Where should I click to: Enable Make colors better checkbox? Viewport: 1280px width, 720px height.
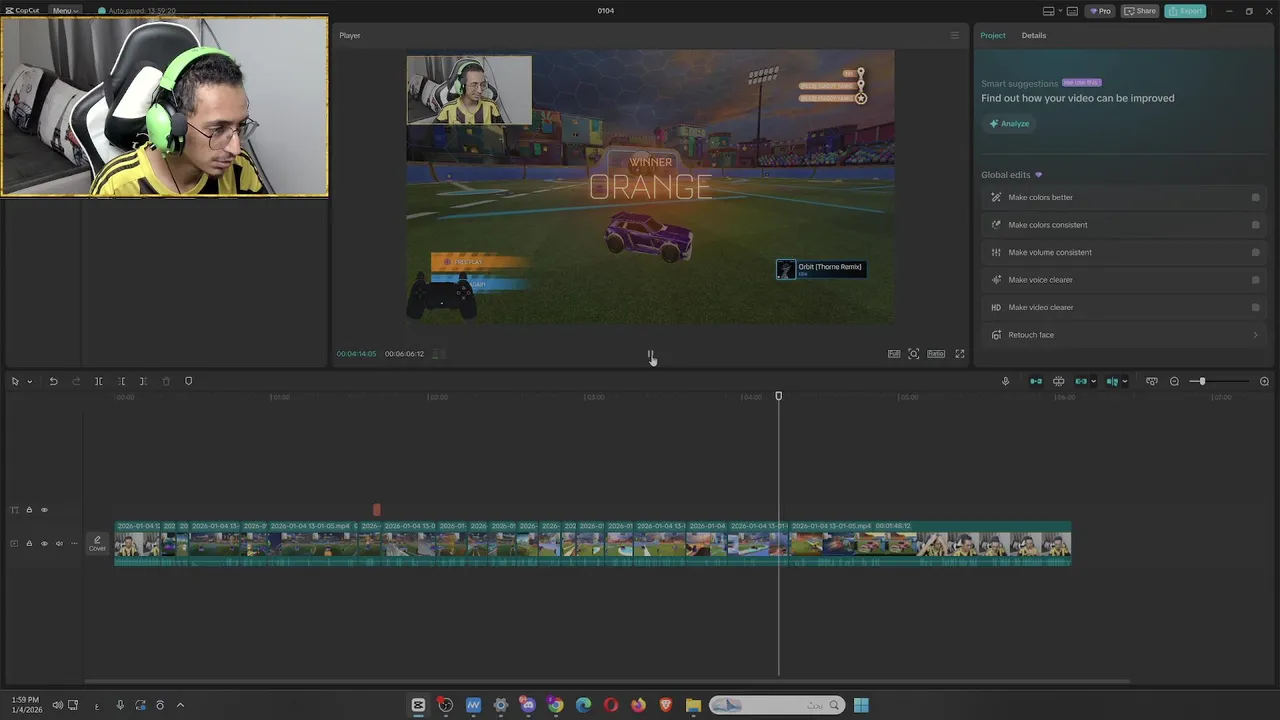[x=1256, y=197]
